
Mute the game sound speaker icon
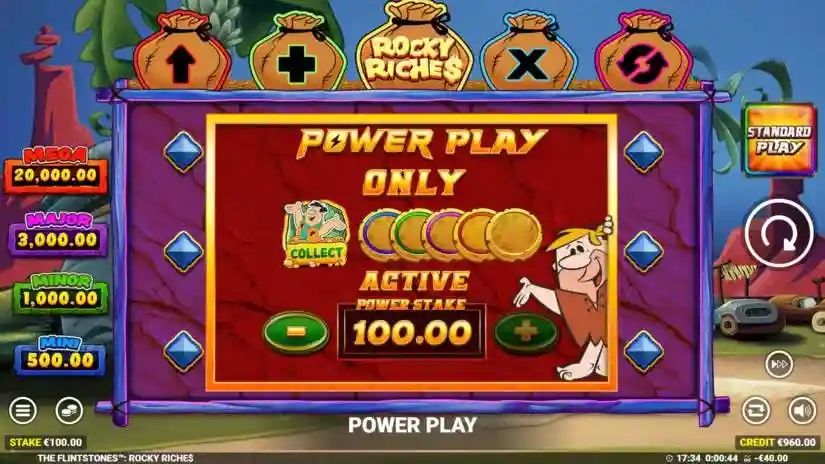pyautogui.click(x=802, y=410)
